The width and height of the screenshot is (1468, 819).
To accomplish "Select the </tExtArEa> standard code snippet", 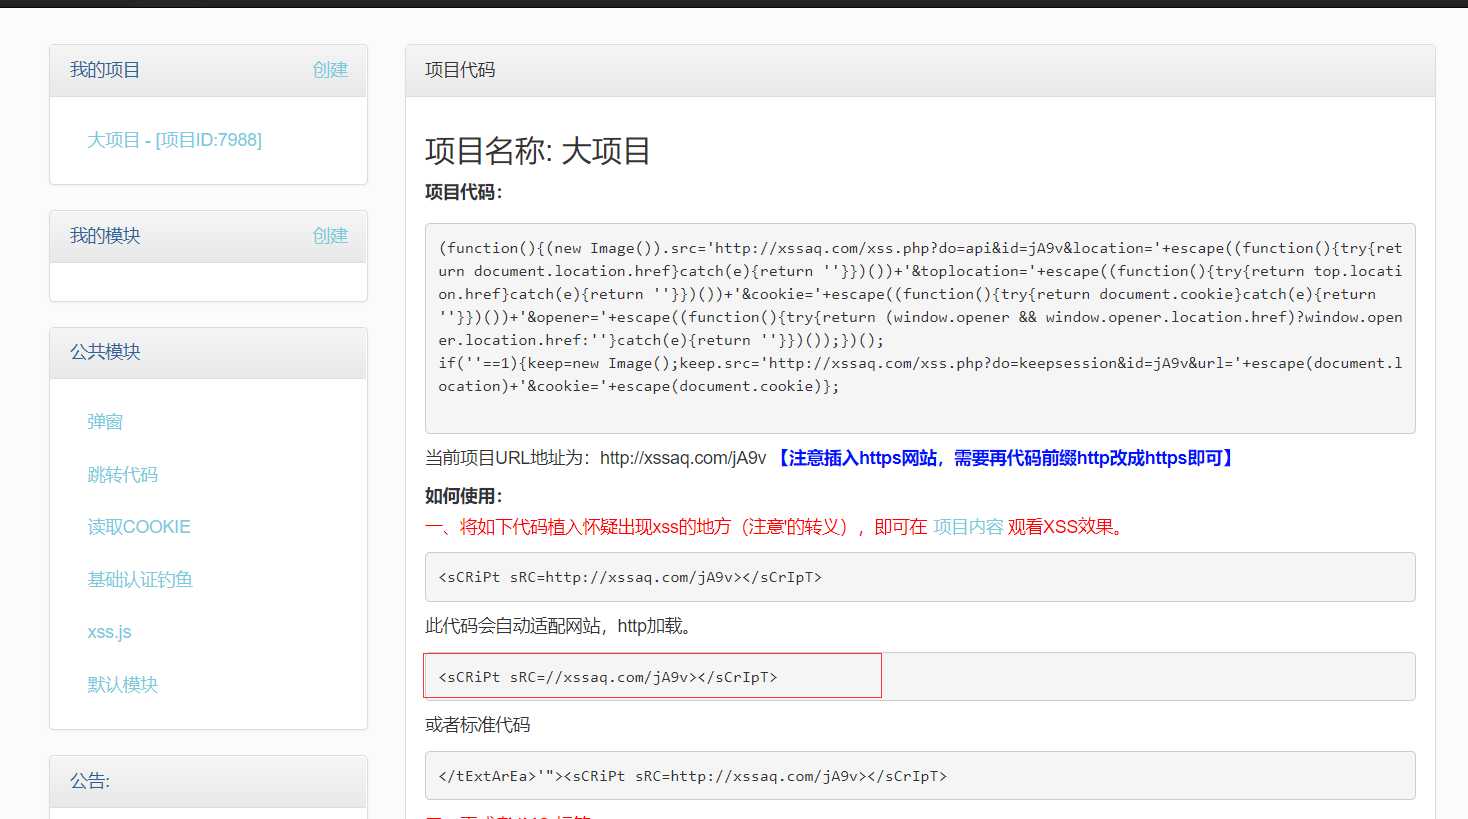I will pos(920,776).
